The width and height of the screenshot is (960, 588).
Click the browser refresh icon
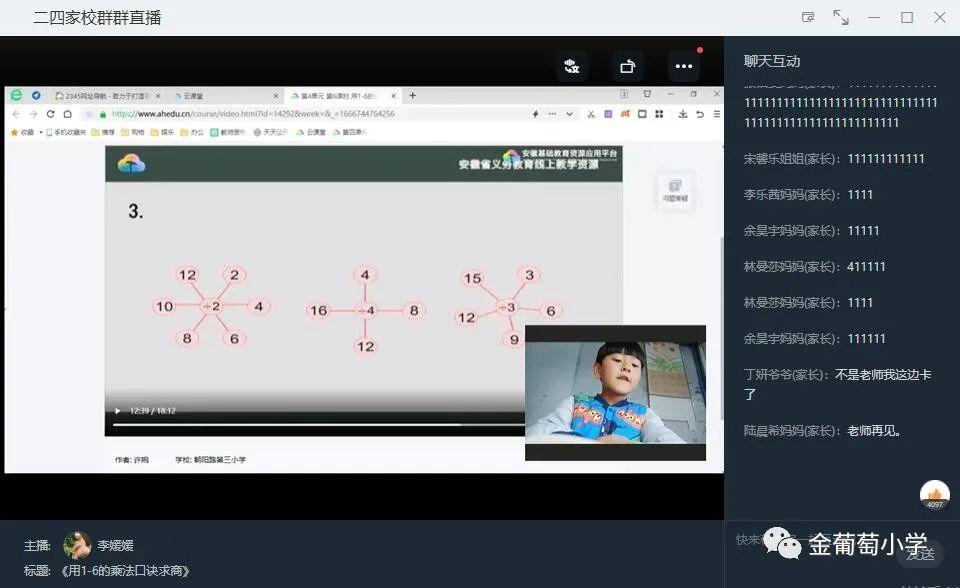click(51, 114)
